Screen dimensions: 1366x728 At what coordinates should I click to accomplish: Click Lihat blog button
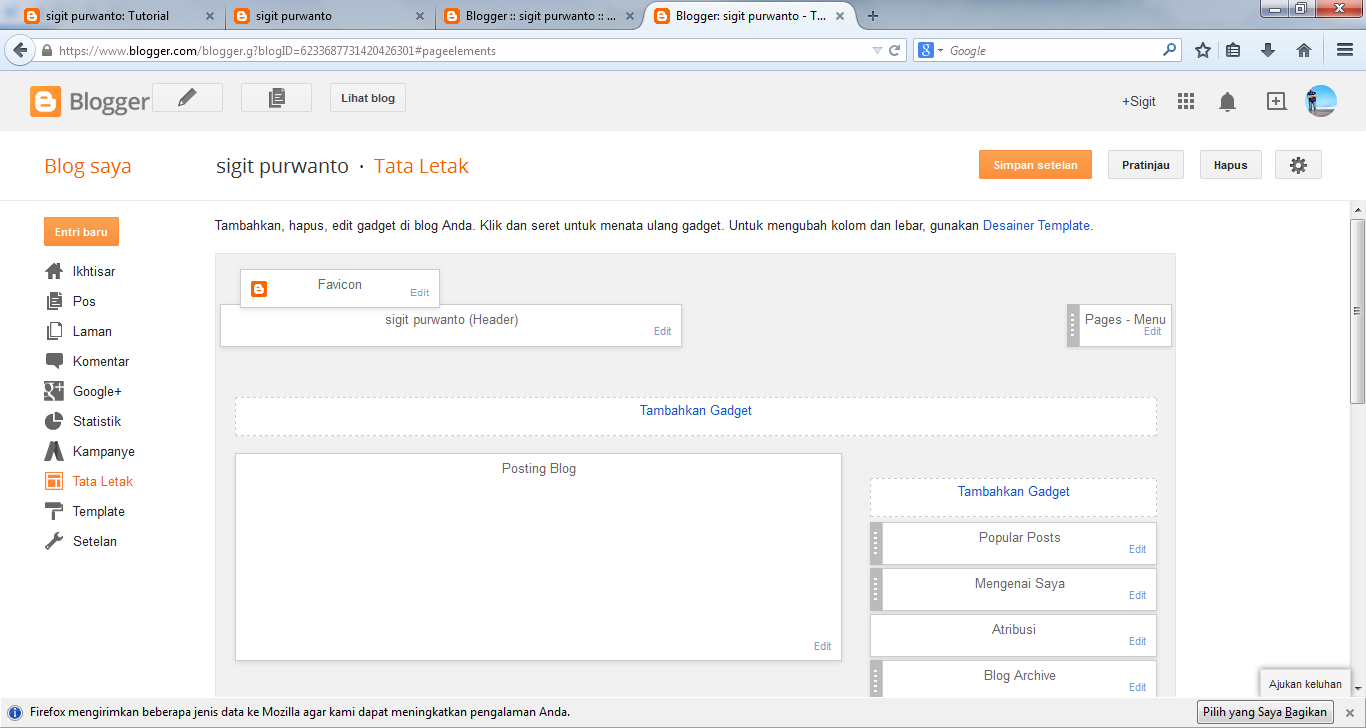[x=368, y=98]
